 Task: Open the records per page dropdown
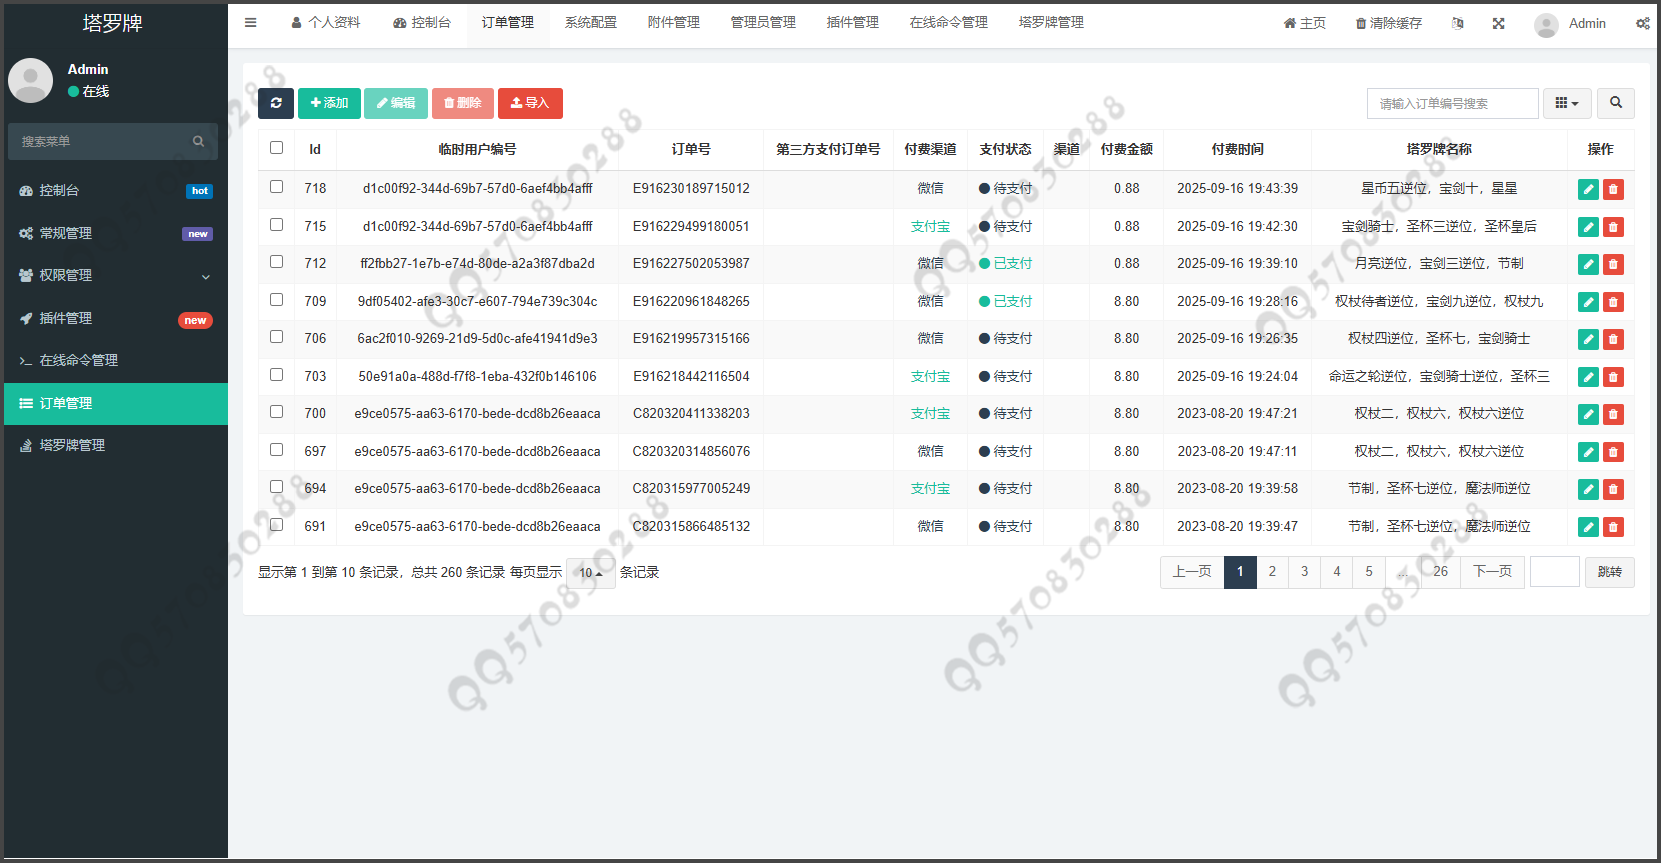590,573
